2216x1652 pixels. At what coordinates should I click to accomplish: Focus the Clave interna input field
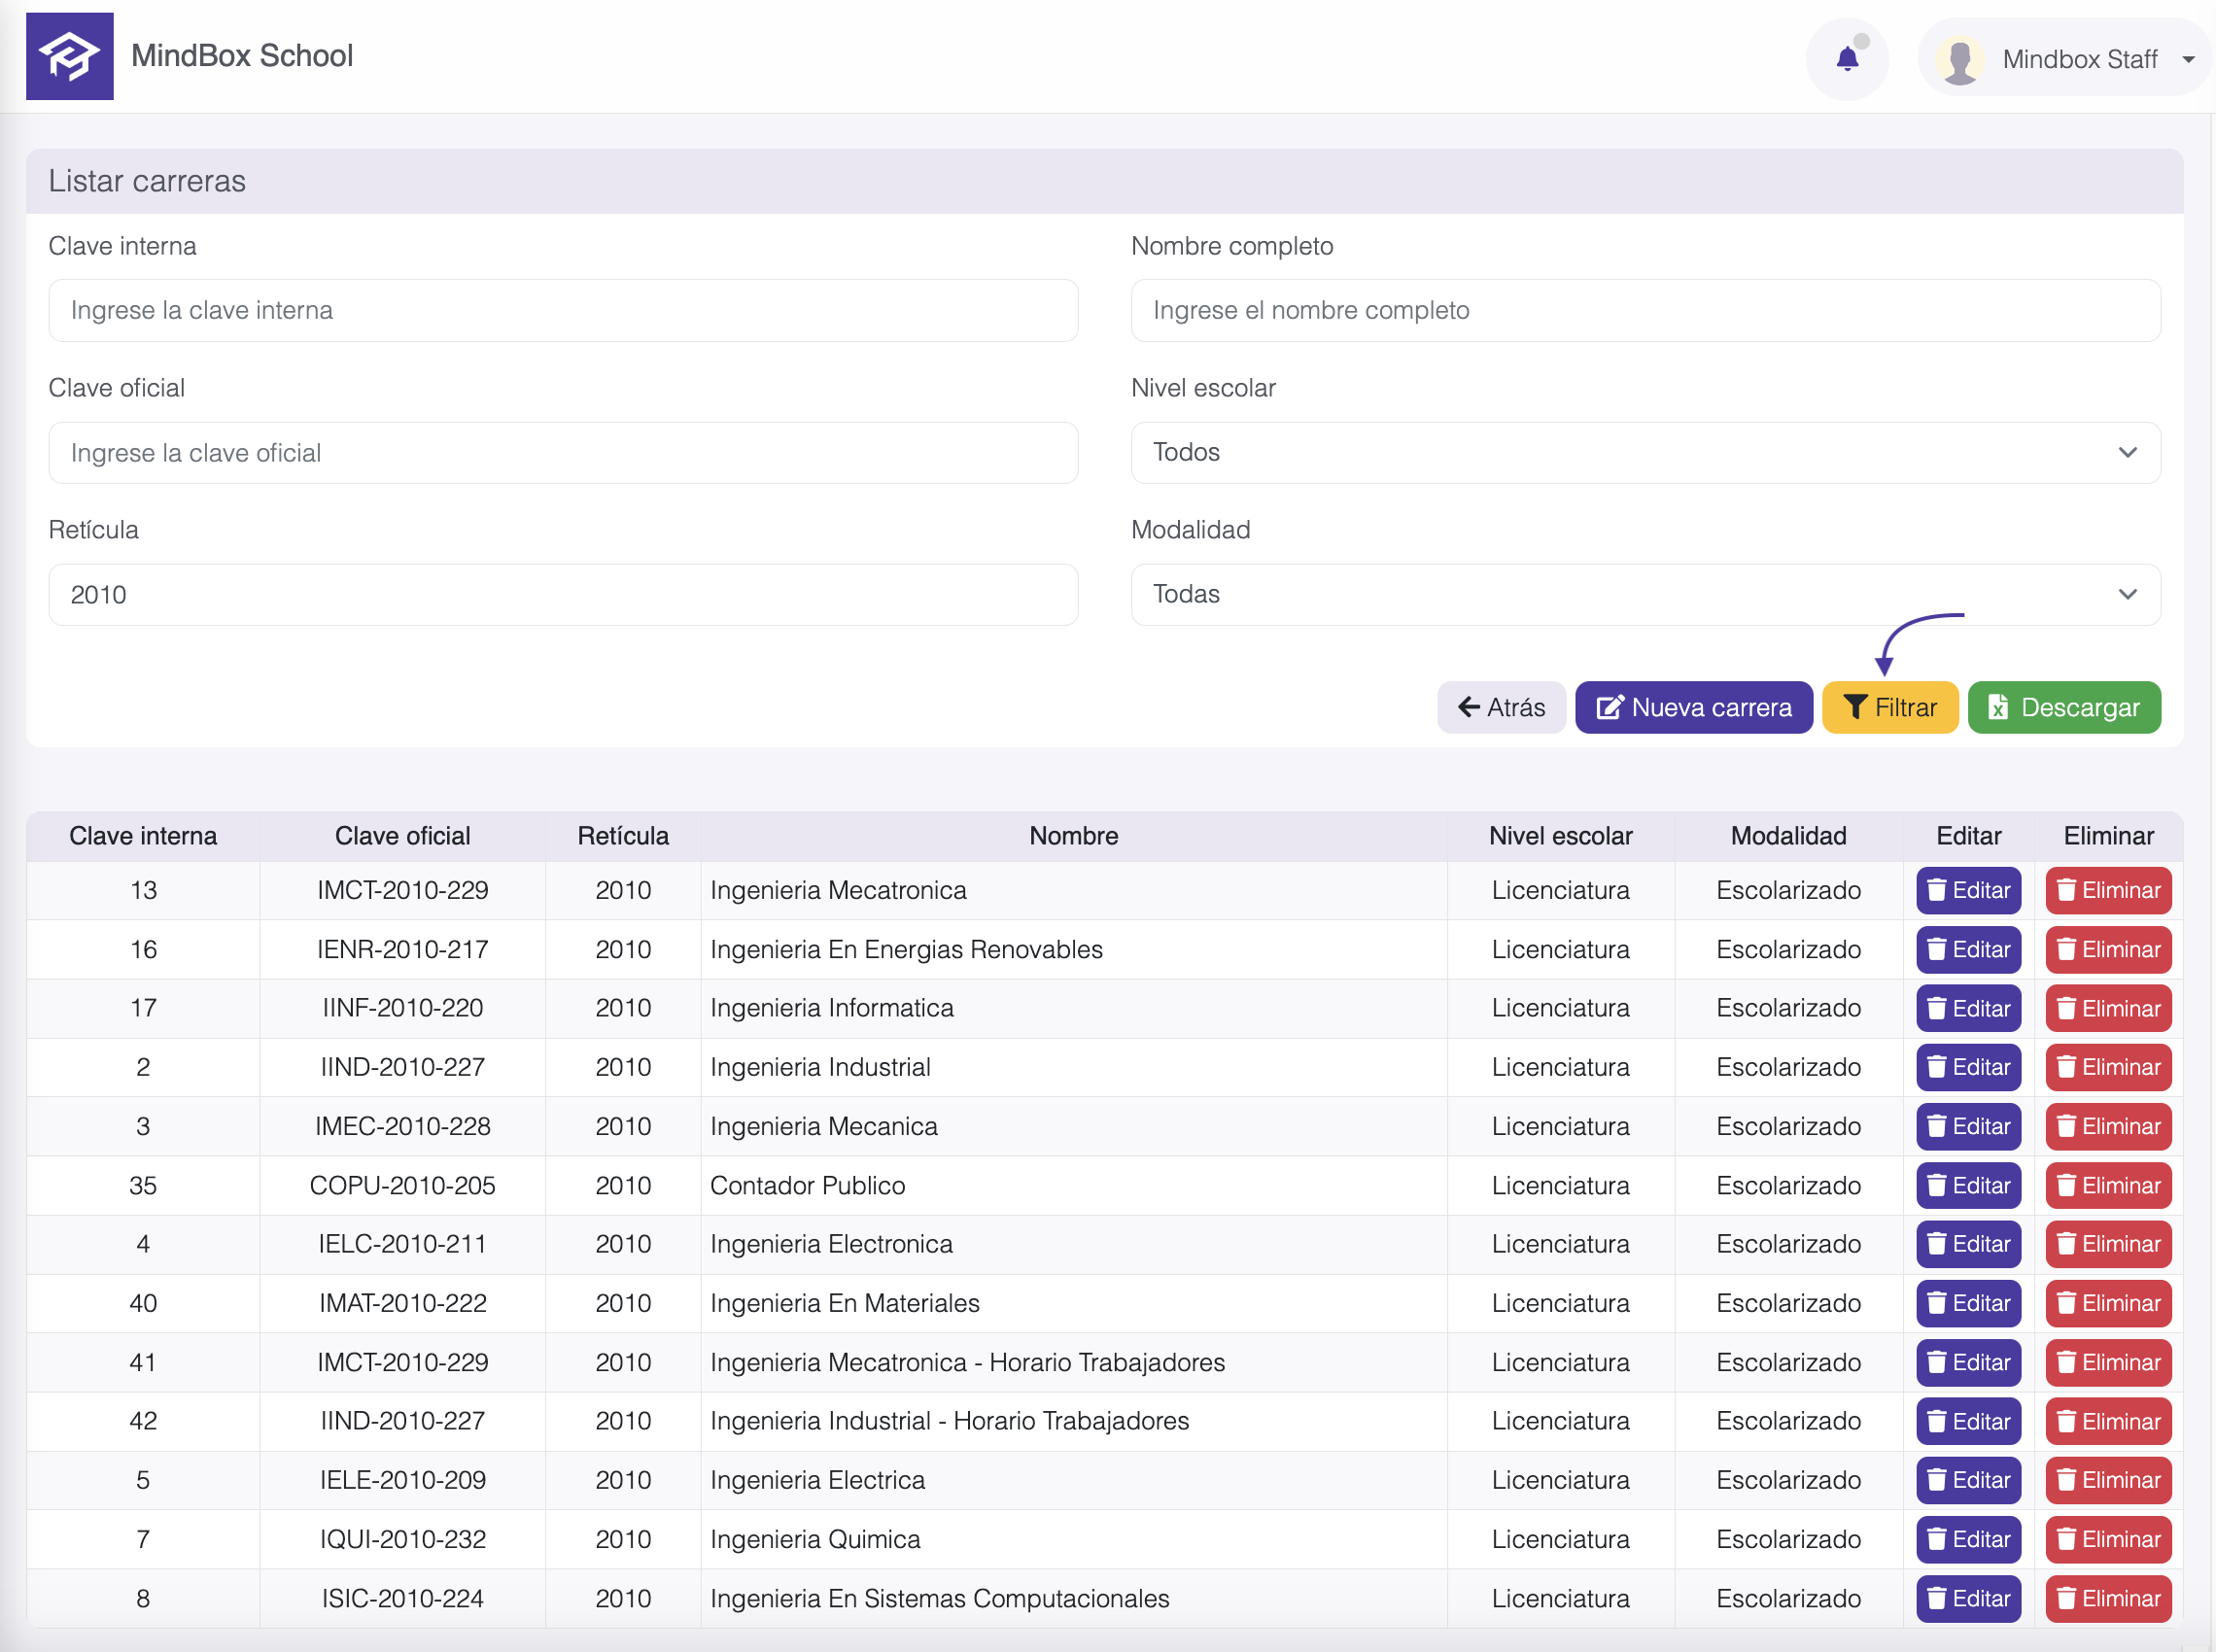[563, 310]
